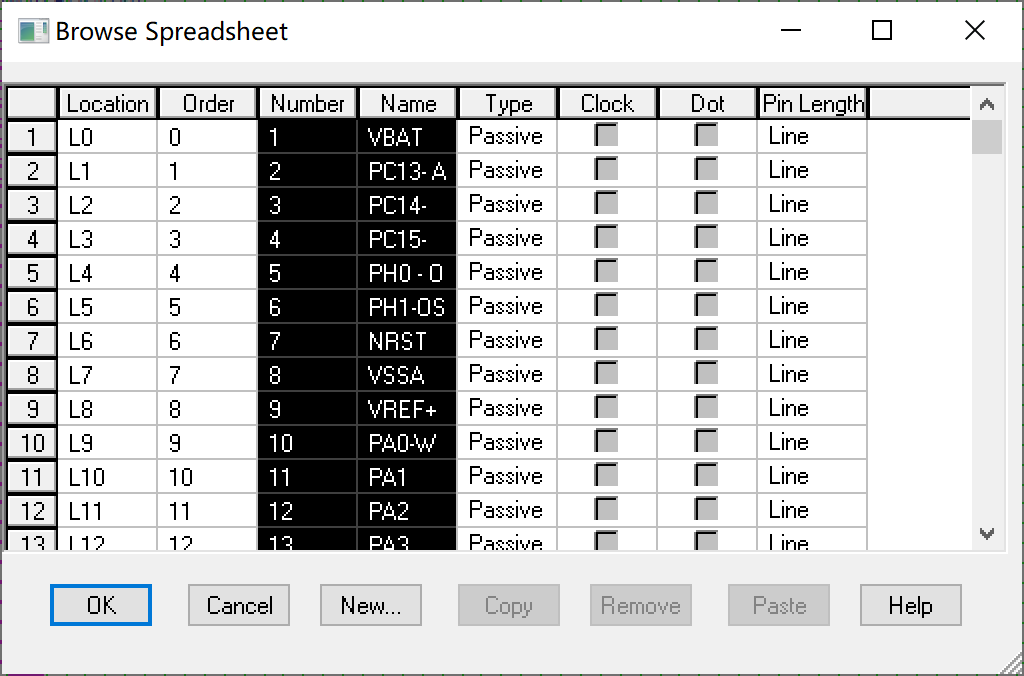1024x676 pixels.
Task: Select the Number column header
Action: pyautogui.click(x=308, y=103)
